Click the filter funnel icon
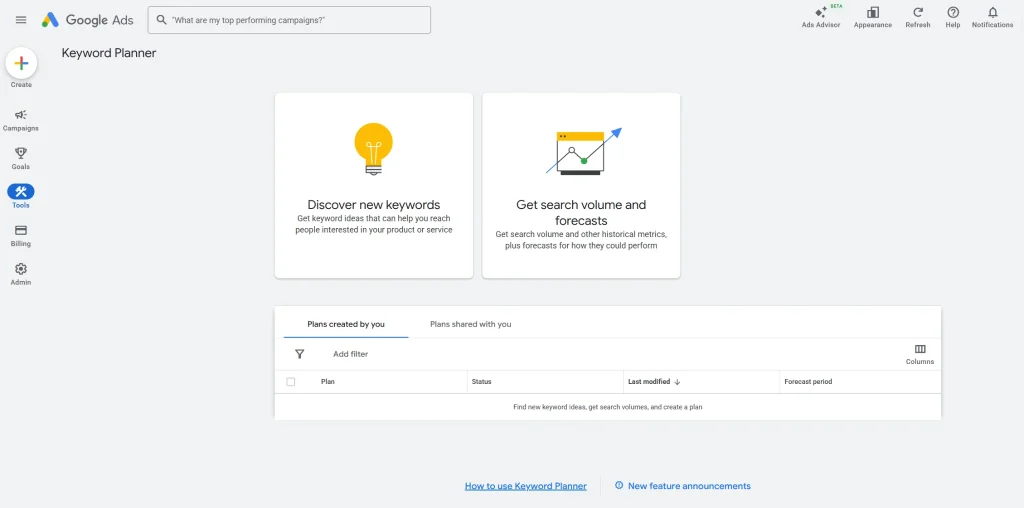This screenshot has width=1024, height=508. (x=300, y=354)
